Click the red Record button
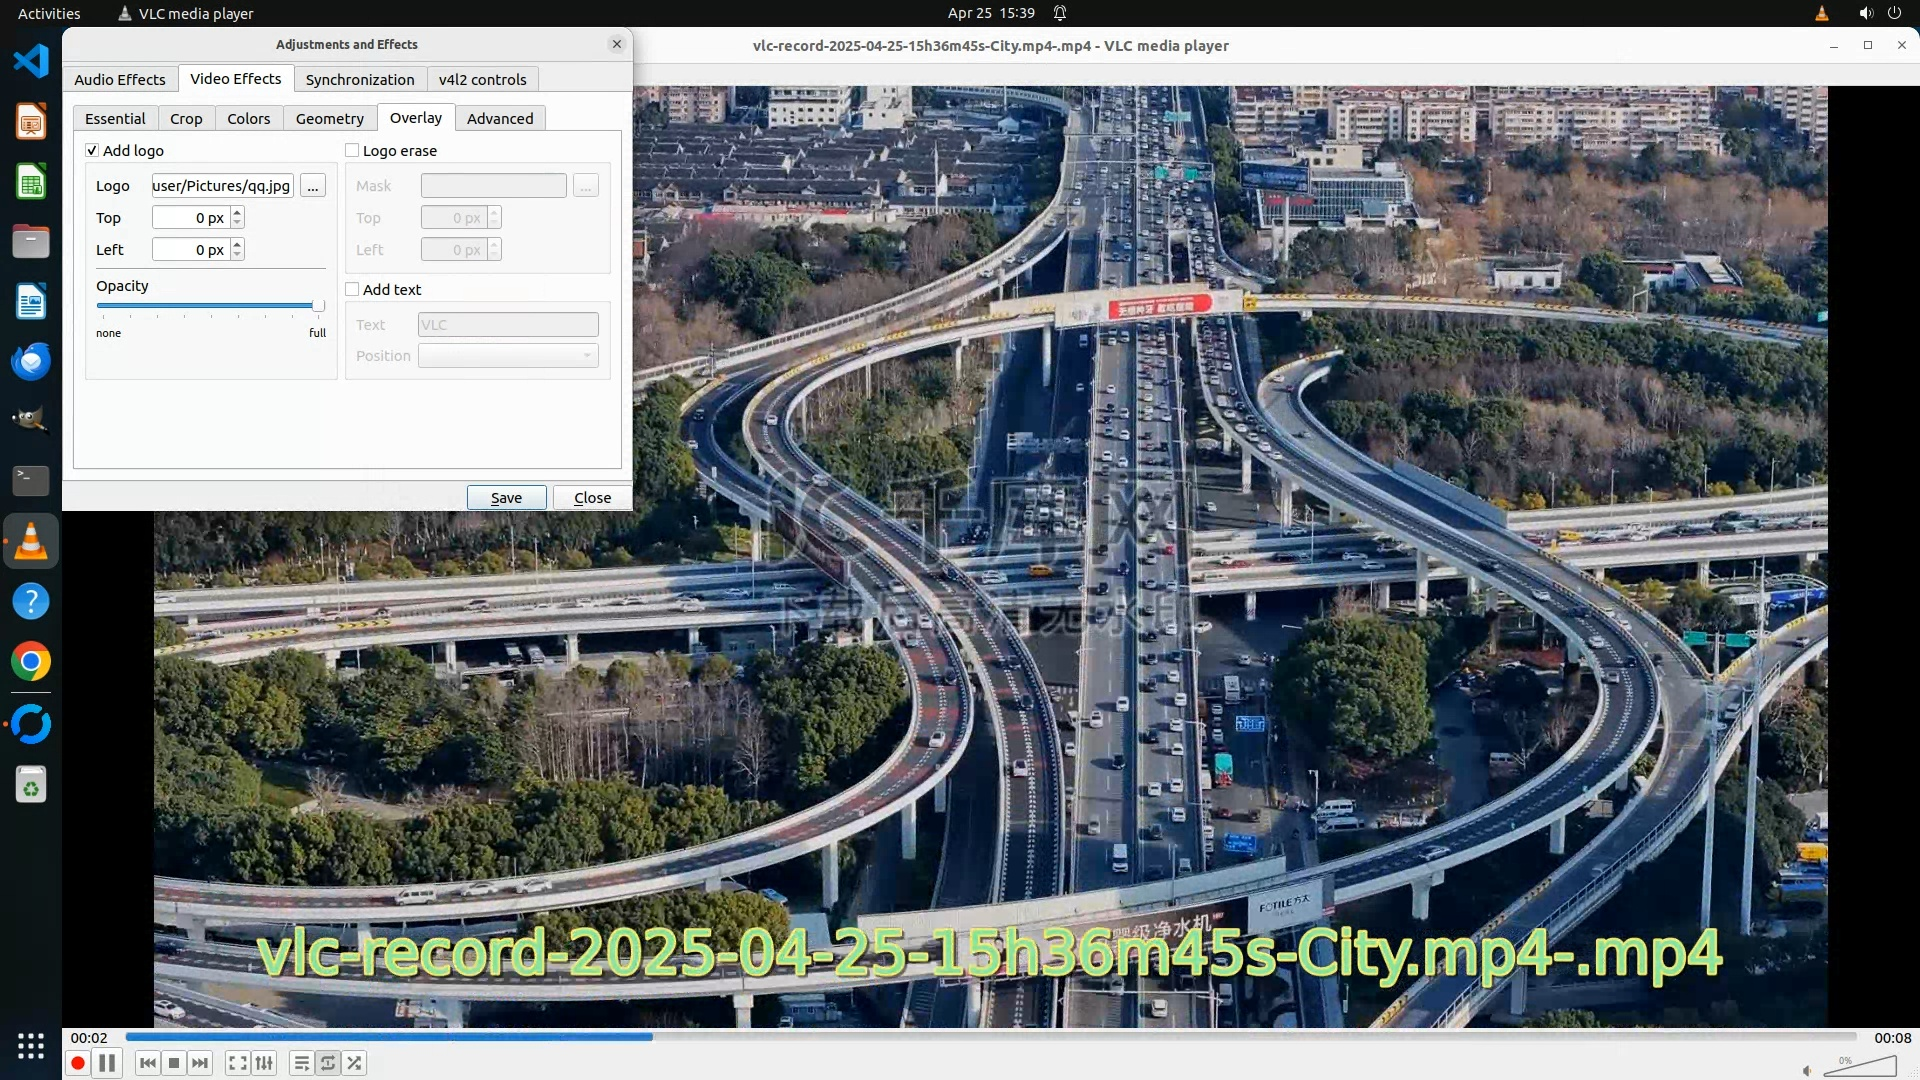Viewport: 1920px width, 1080px height. click(x=77, y=1063)
